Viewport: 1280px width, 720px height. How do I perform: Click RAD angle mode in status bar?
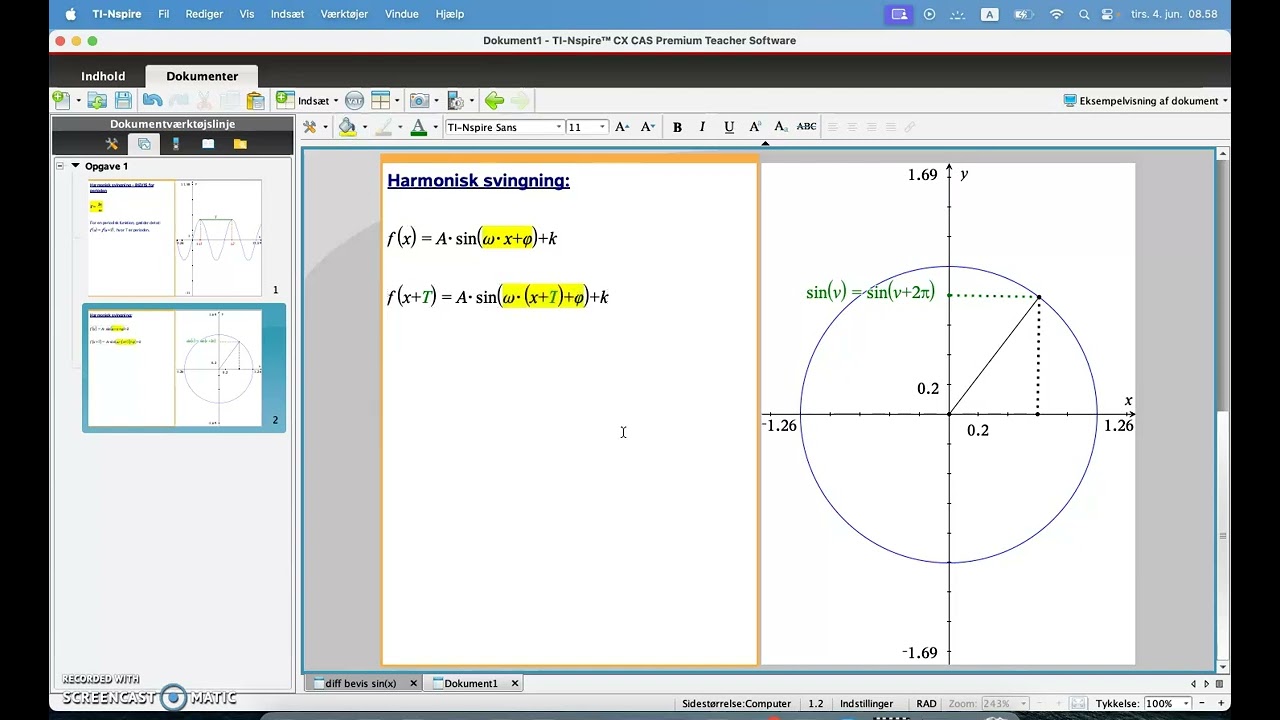coord(926,704)
